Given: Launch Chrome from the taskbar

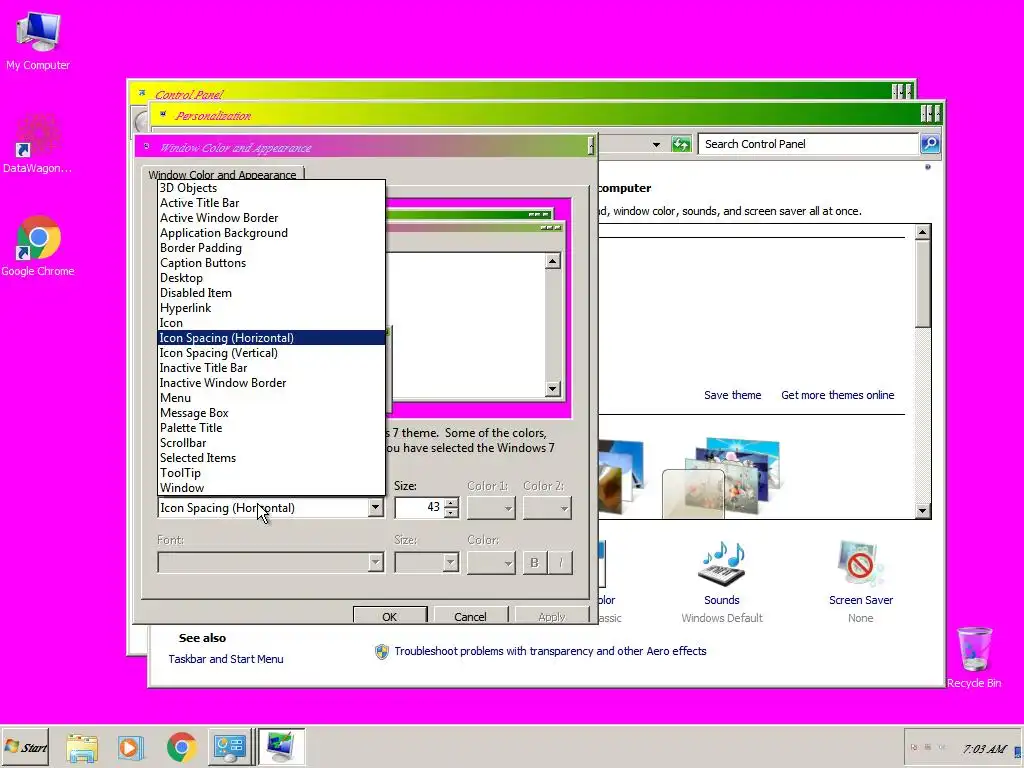Looking at the screenshot, I should coord(182,747).
